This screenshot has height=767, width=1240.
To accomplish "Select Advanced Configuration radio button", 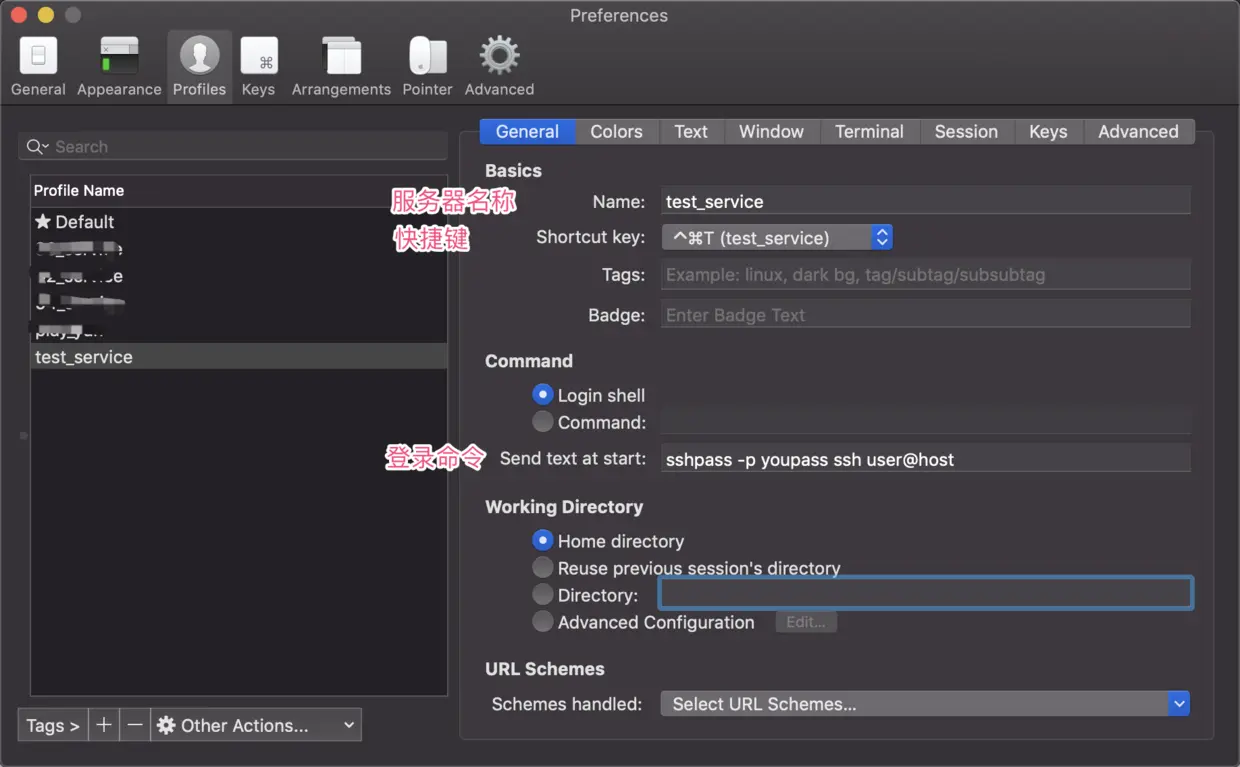I will (x=543, y=622).
